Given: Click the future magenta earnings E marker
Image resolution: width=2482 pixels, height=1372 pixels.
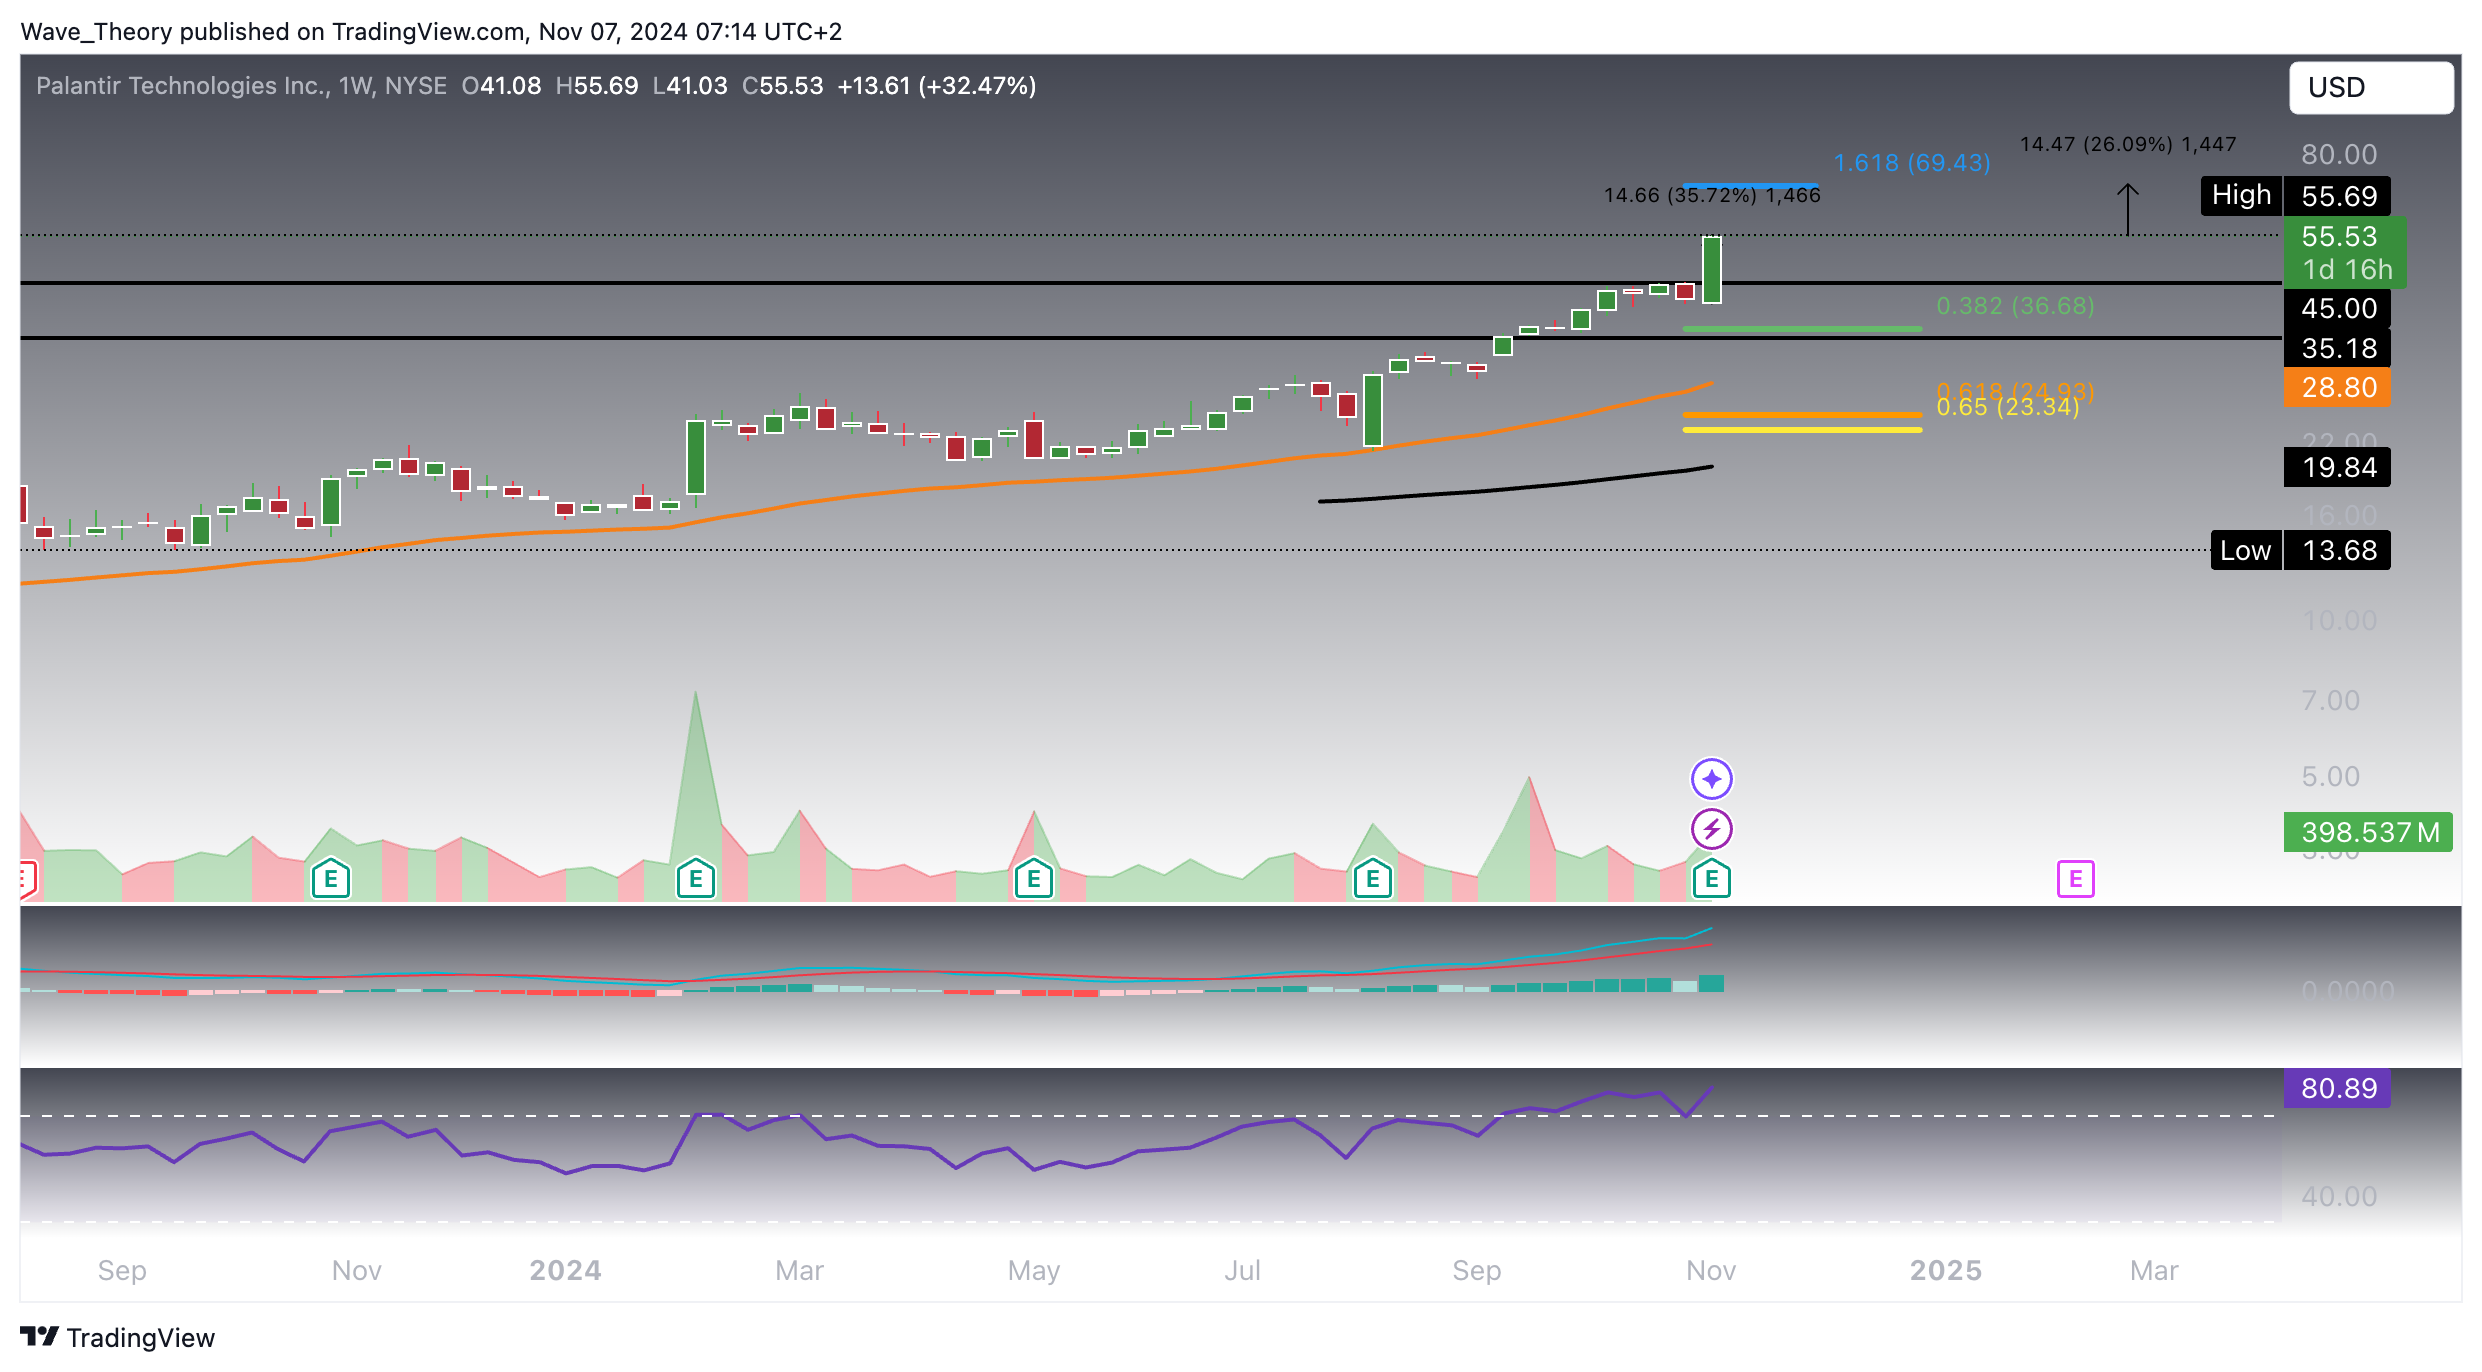Looking at the screenshot, I should 2075,879.
